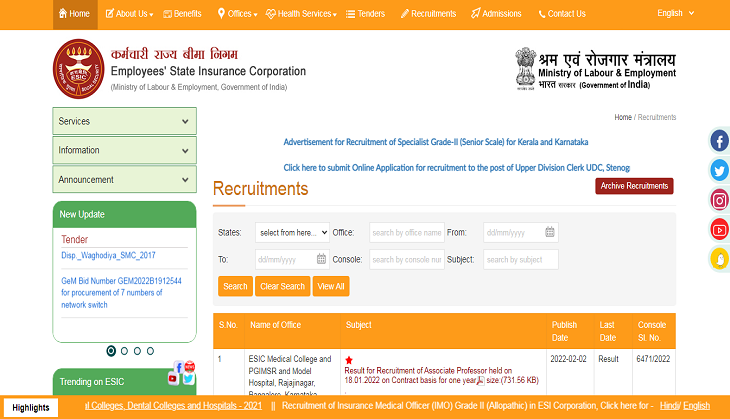
Task: Click Colleges, Dental Colleges and Hospitals - 2021 link
Action: tap(173, 405)
